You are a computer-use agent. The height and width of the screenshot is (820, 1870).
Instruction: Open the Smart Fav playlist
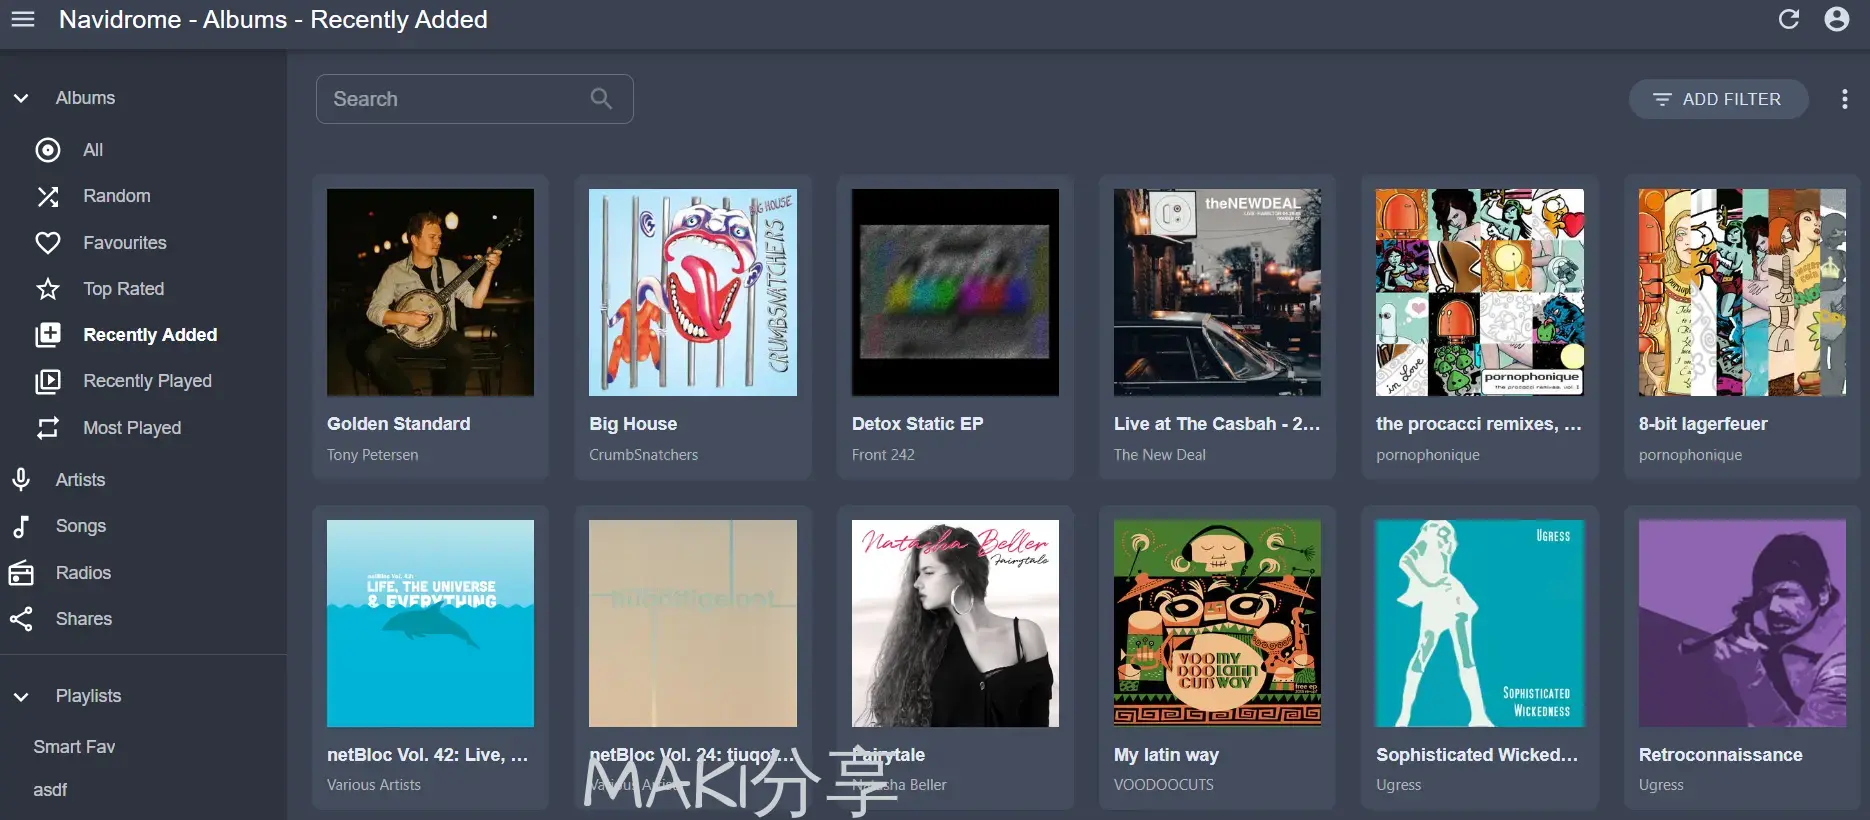(74, 747)
